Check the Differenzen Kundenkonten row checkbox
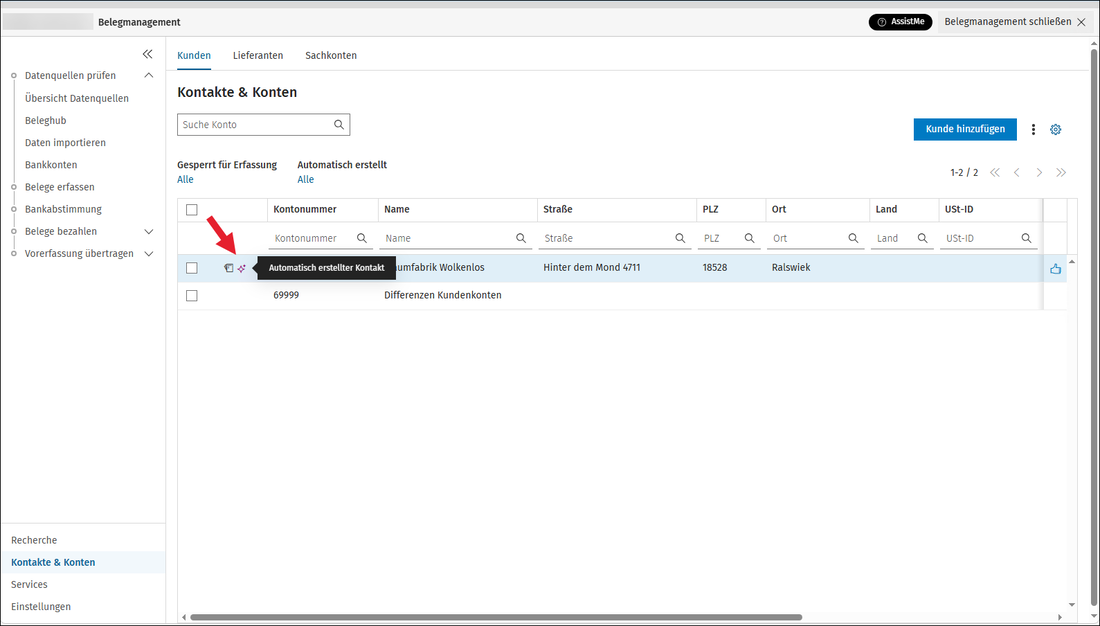The width and height of the screenshot is (1100, 626). coord(192,296)
